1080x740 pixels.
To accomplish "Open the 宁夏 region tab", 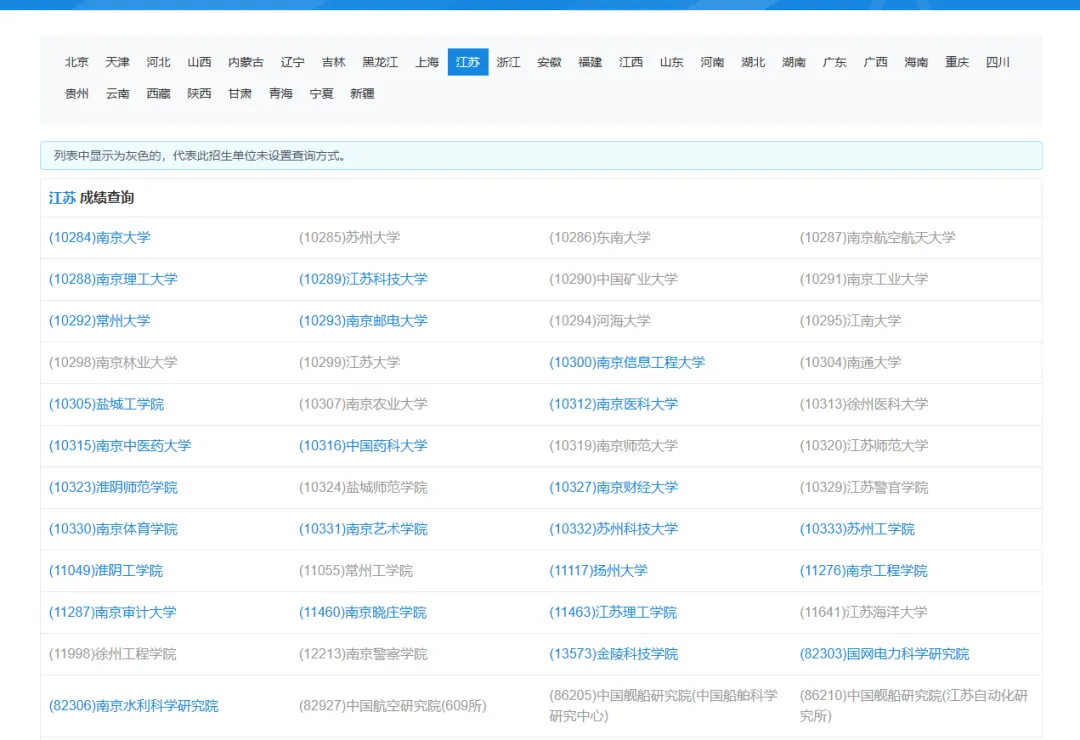I will (x=321, y=94).
